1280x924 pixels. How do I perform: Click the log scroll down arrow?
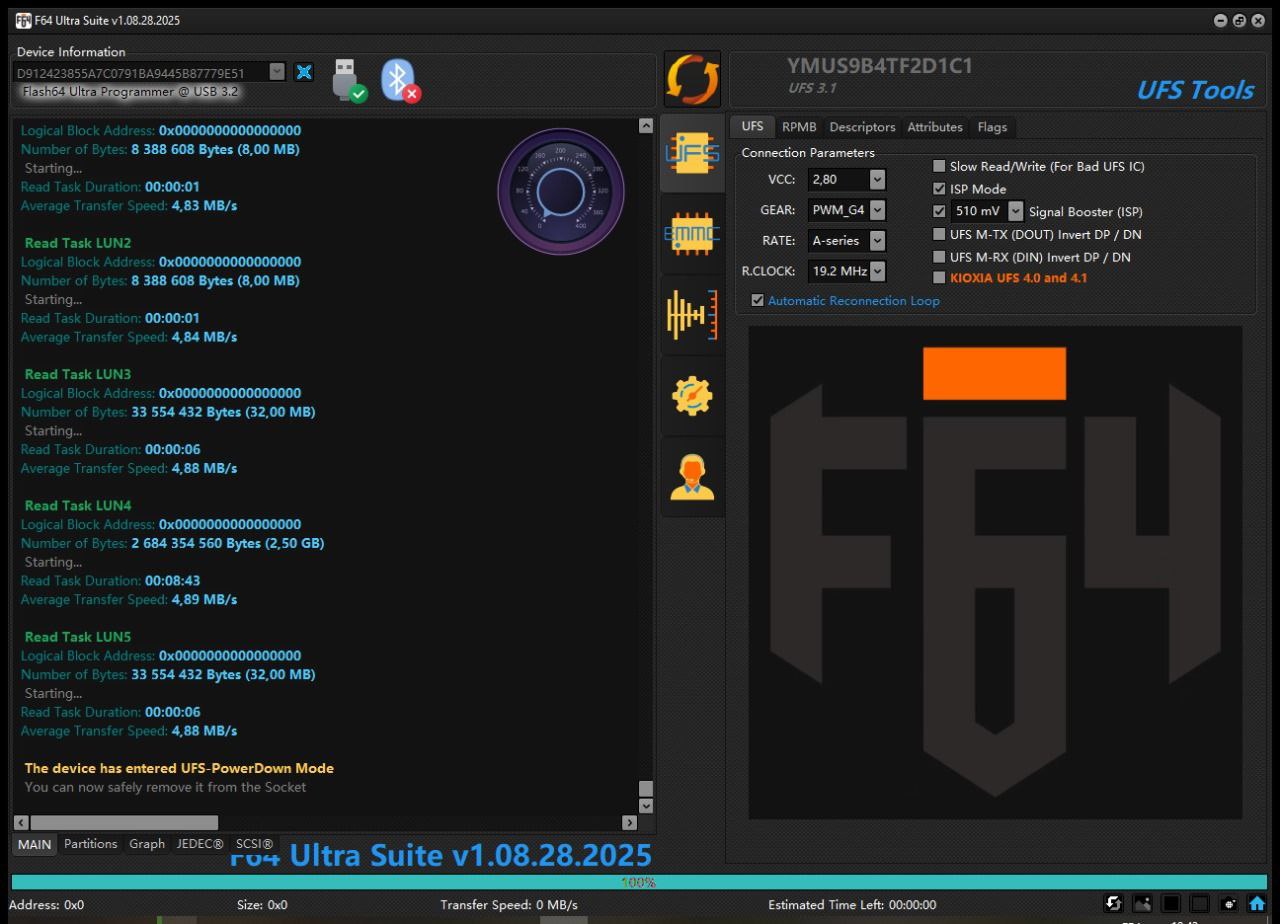click(645, 805)
